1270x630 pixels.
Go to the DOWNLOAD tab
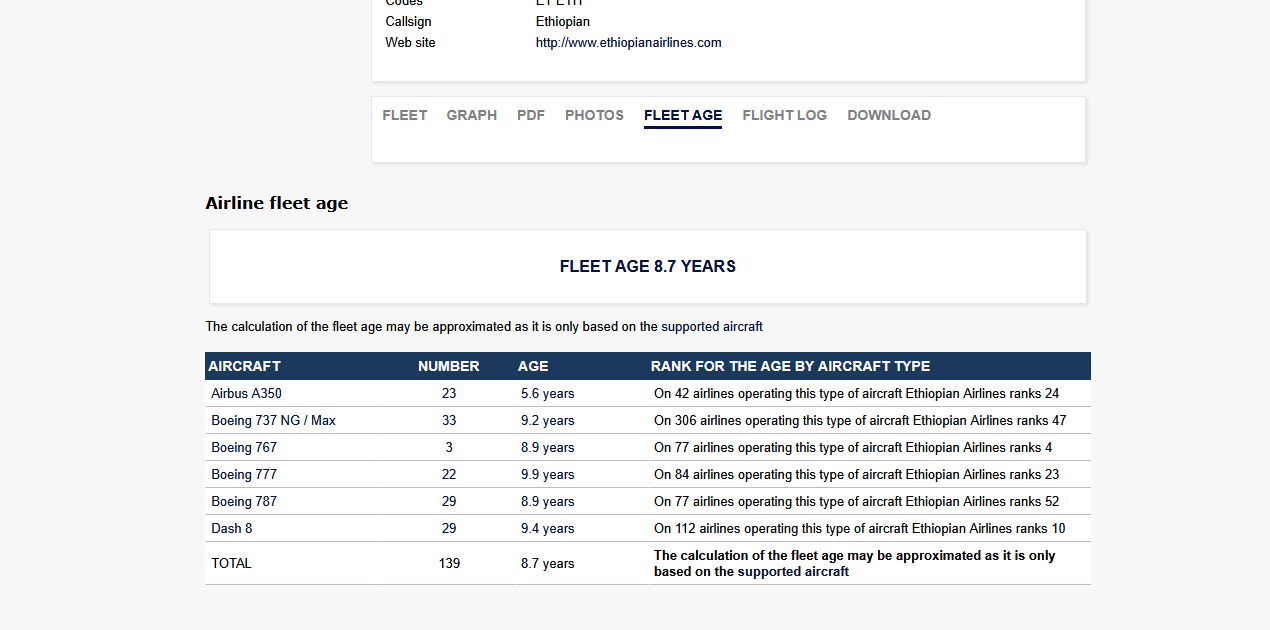click(x=889, y=115)
